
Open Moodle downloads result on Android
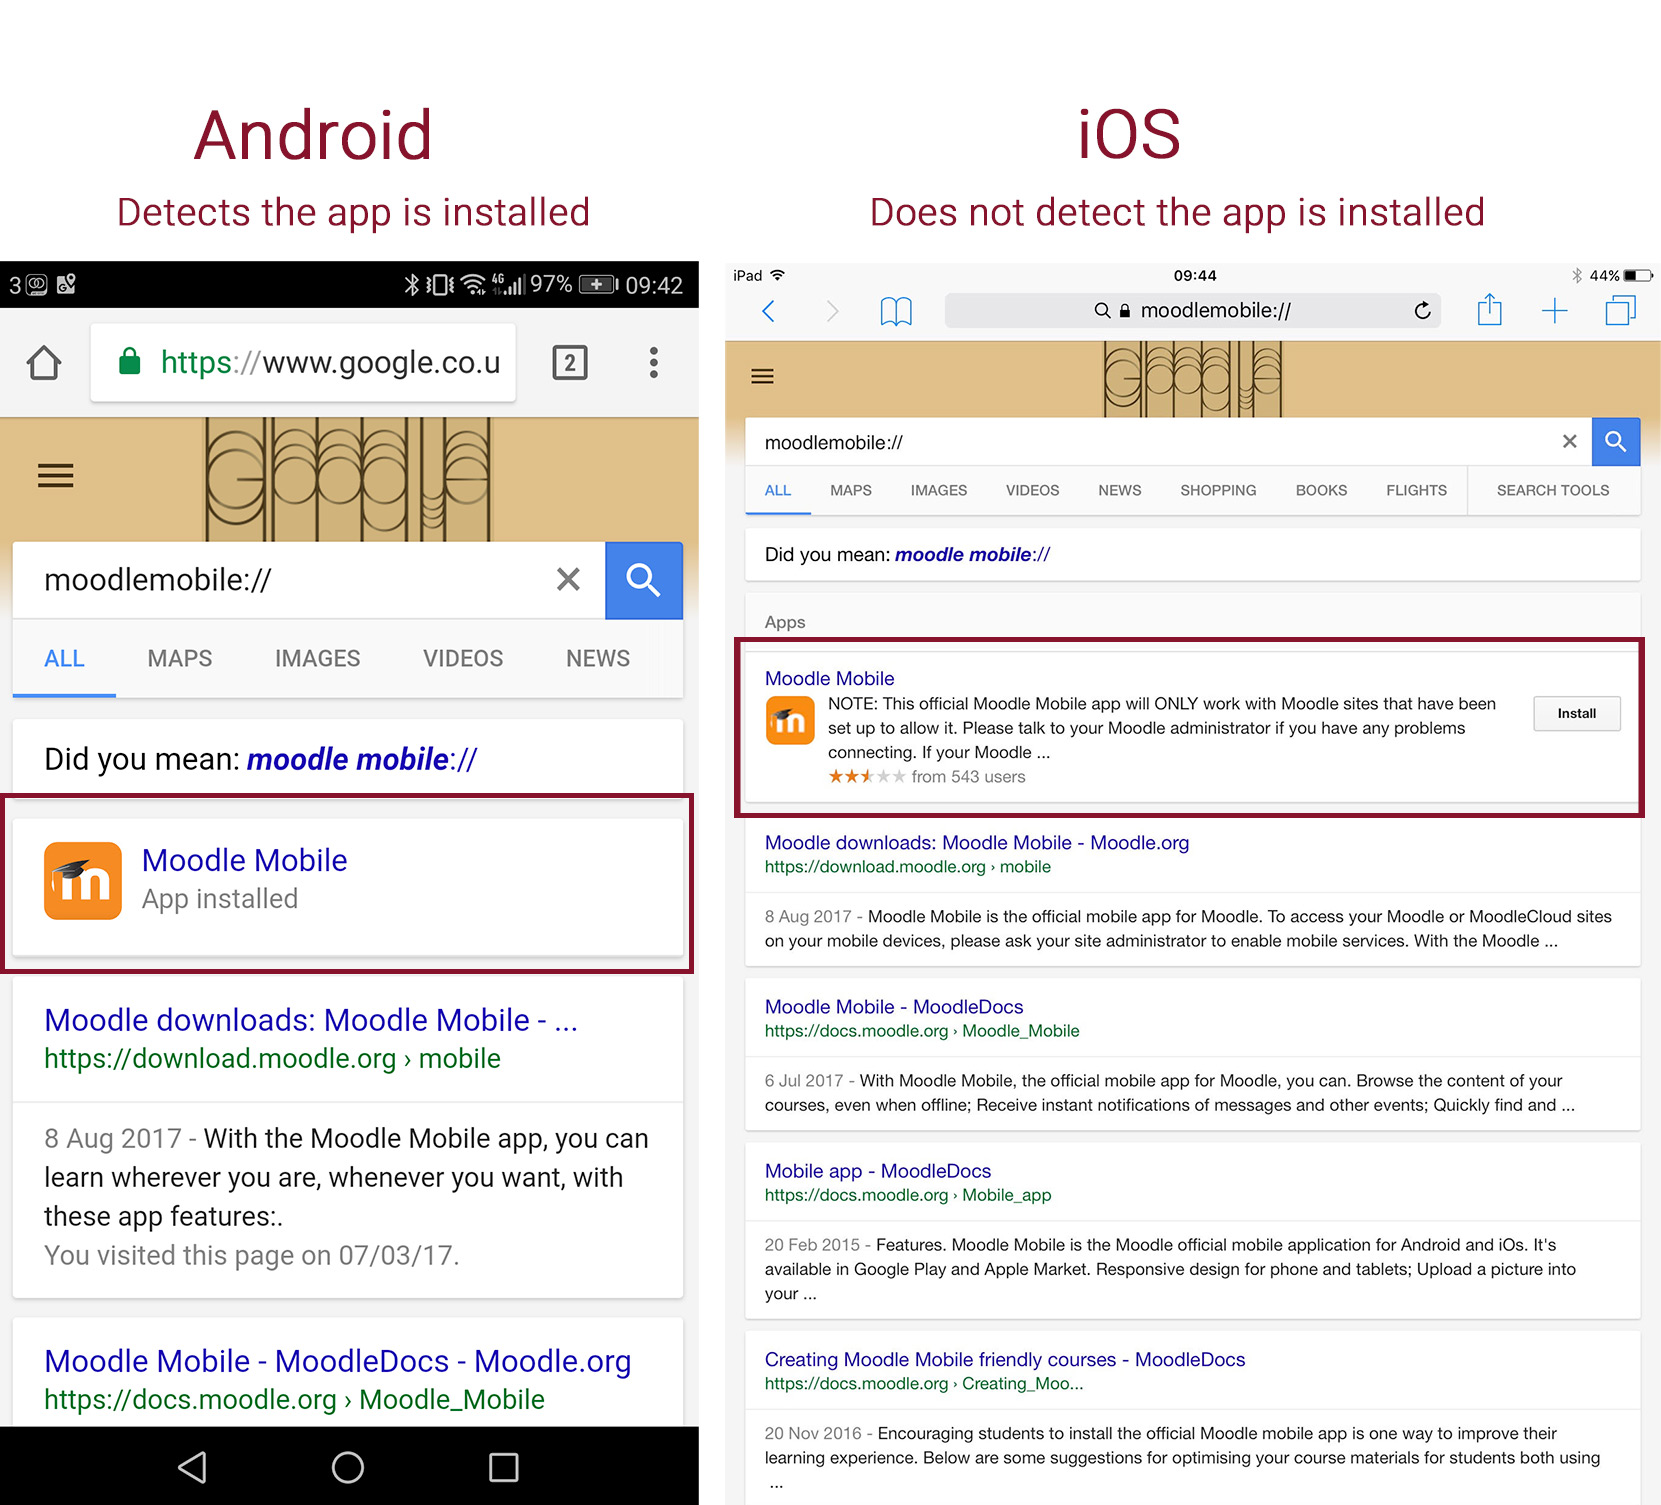(311, 1020)
